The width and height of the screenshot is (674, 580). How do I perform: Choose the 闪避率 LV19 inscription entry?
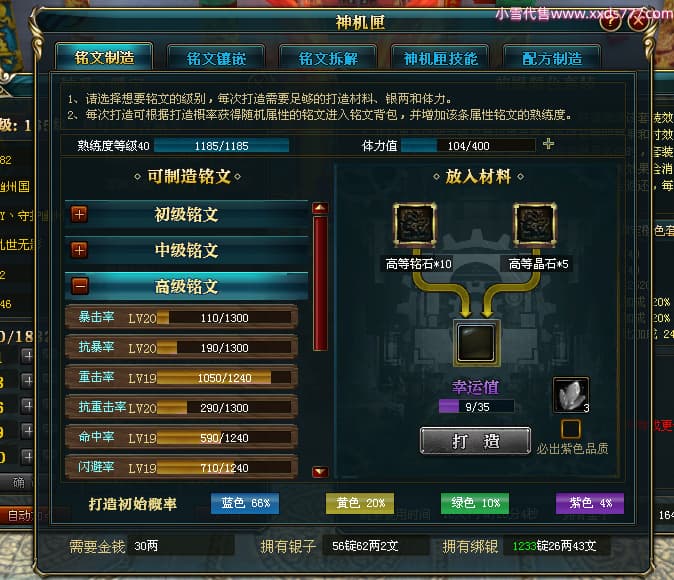(181, 467)
